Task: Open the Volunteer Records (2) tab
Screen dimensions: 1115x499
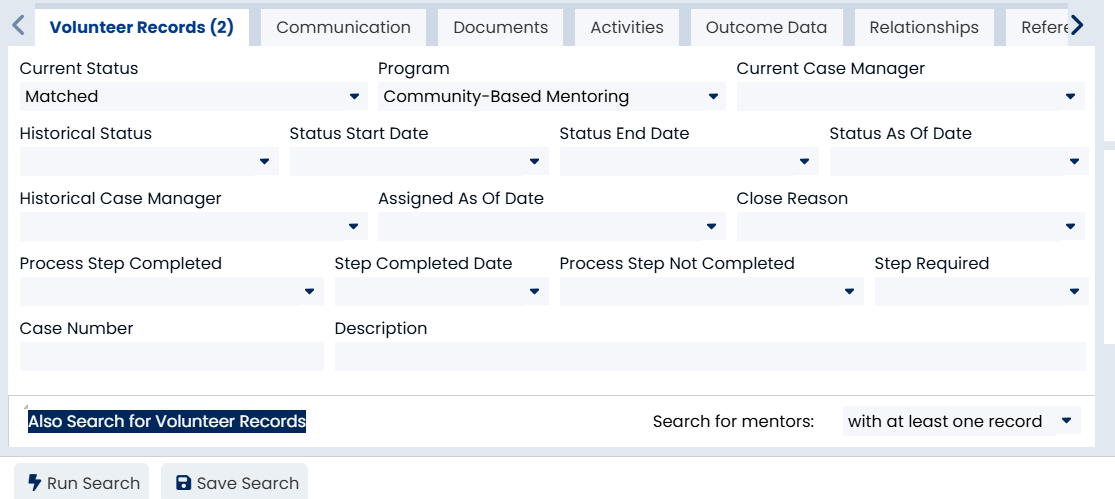Action: click(x=141, y=28)
